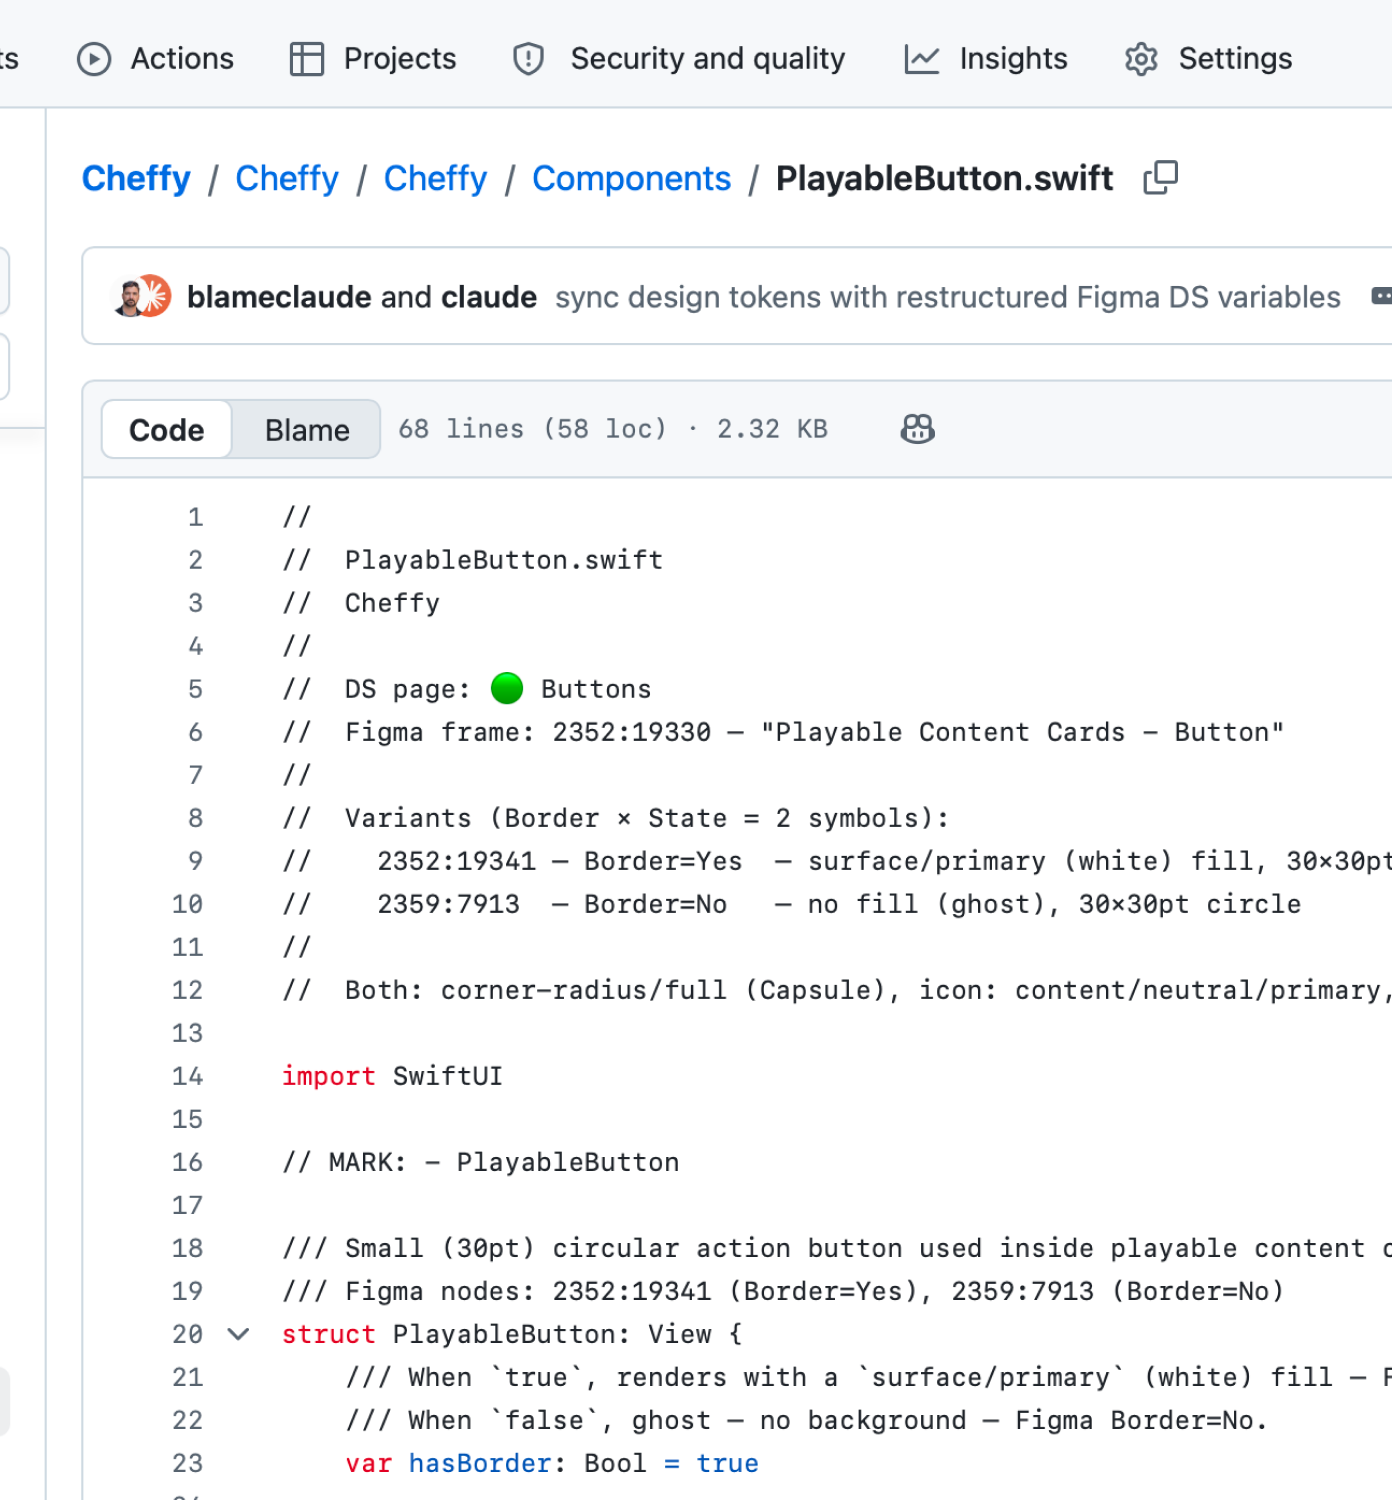This screenshot has height=1500, width=1392.
Task: Click the 'import SwiftUI' code line
Action: 392,1076
